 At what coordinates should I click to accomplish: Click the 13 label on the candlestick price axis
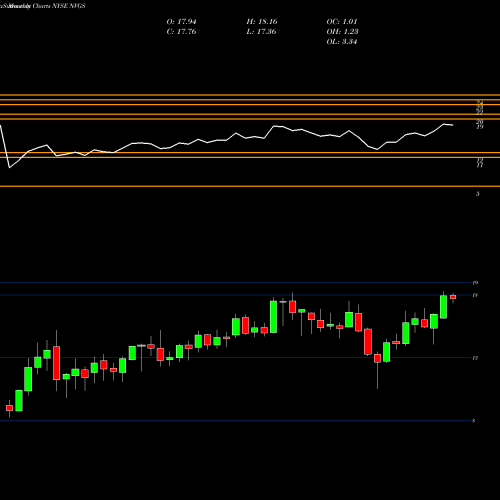(x=475, y=358)
